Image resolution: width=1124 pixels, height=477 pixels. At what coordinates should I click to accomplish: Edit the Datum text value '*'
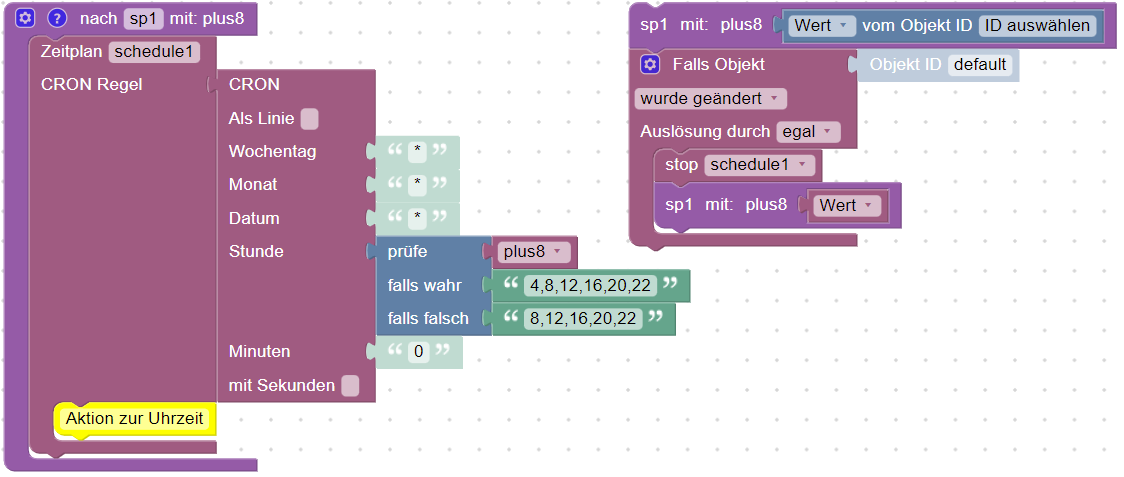click(x=416, y=218)
